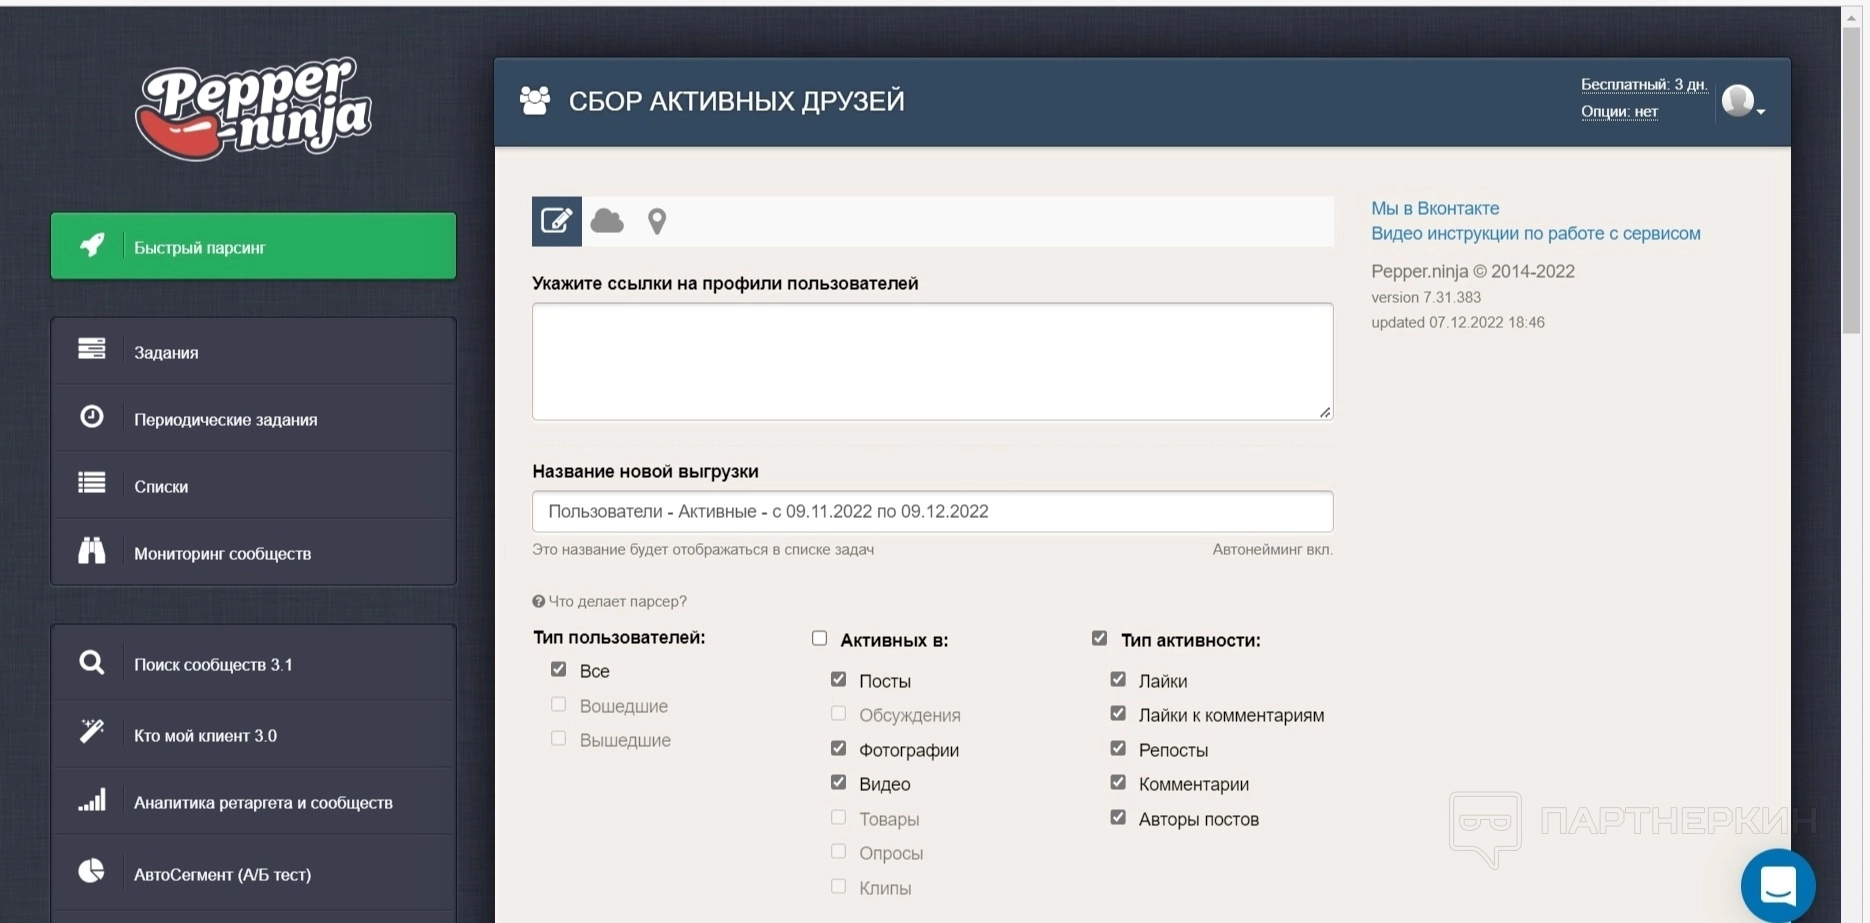Open Периодические задания menu item
1870x923 pixels.
[x=253, y=418]
